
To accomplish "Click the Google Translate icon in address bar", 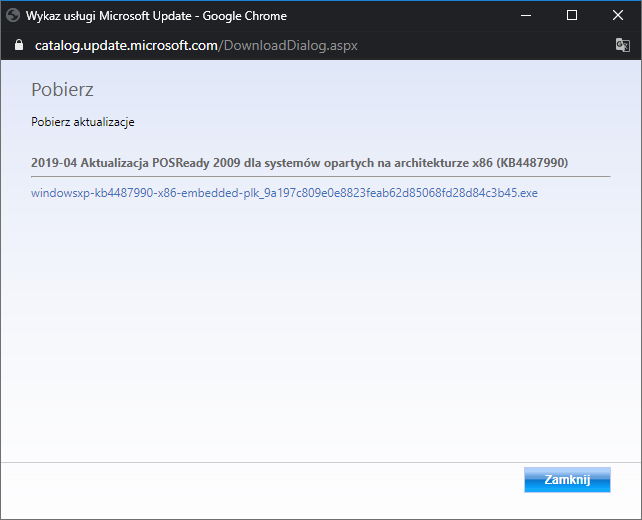I will tap(623, 45).
